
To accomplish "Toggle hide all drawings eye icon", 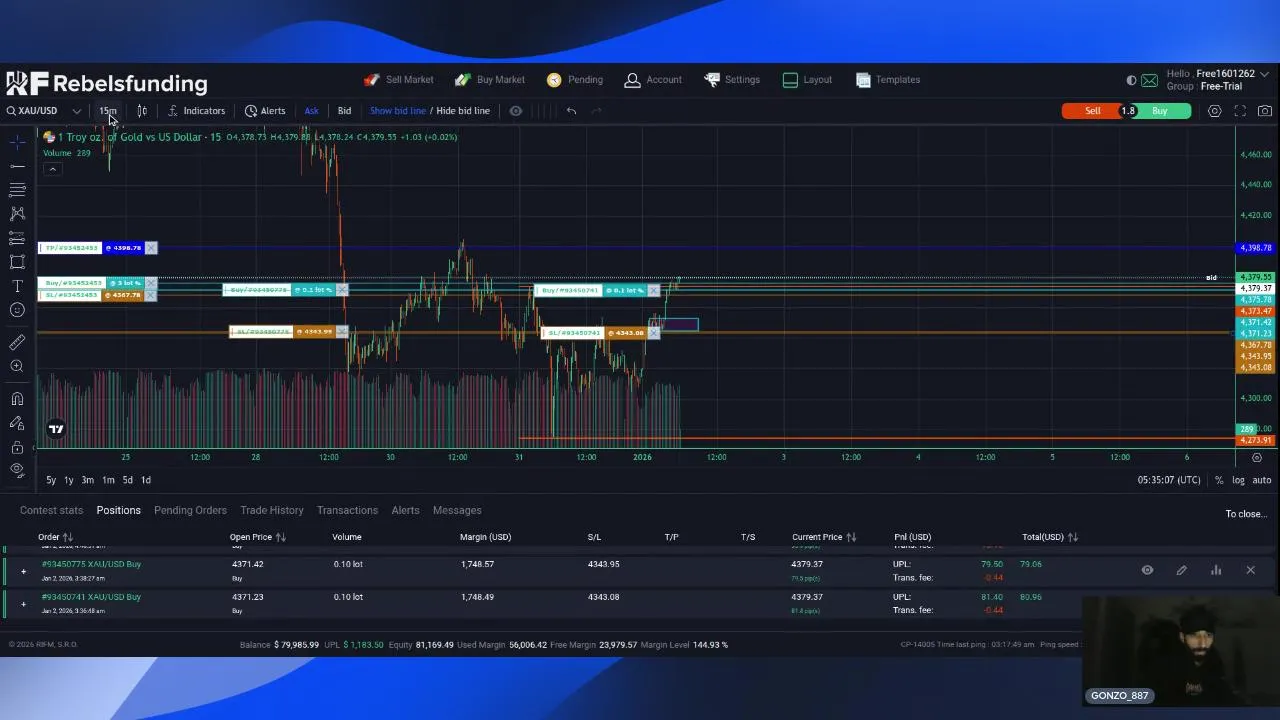I will tap(17, 470).
